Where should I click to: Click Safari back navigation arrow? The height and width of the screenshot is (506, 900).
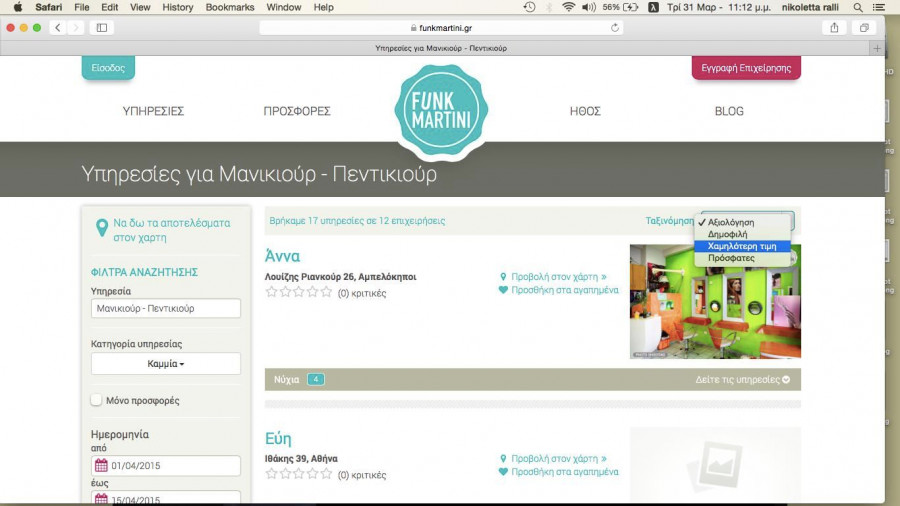point(56,27)
